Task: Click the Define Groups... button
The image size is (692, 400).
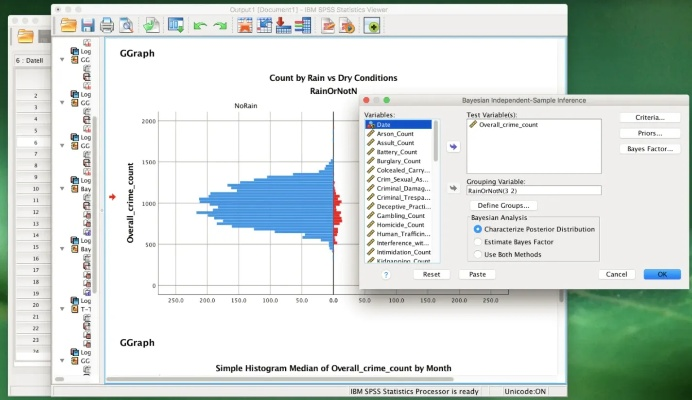Action: 507,205
